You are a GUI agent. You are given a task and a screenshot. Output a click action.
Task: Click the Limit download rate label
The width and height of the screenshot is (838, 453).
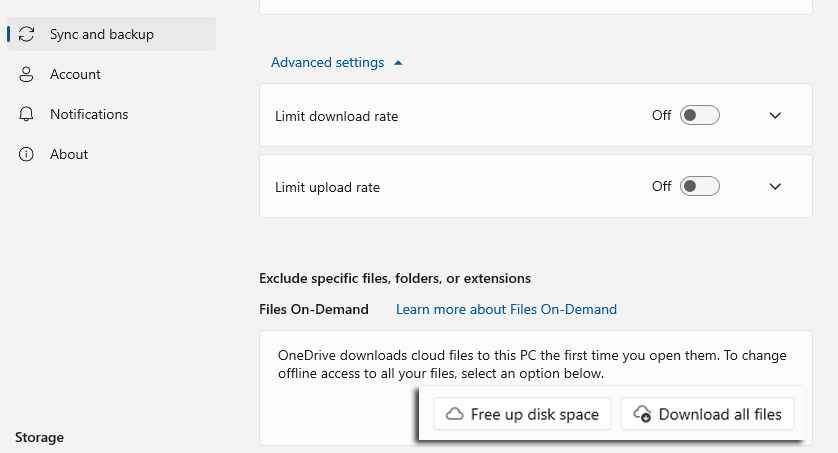coord(336,116)
